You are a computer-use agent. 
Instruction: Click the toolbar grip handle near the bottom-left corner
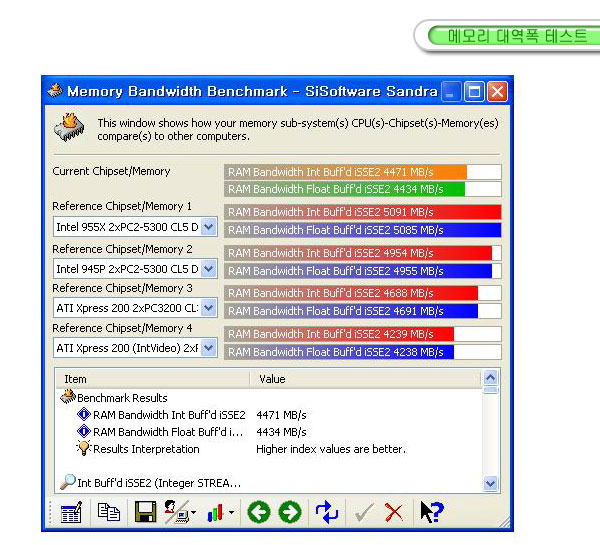50,512
